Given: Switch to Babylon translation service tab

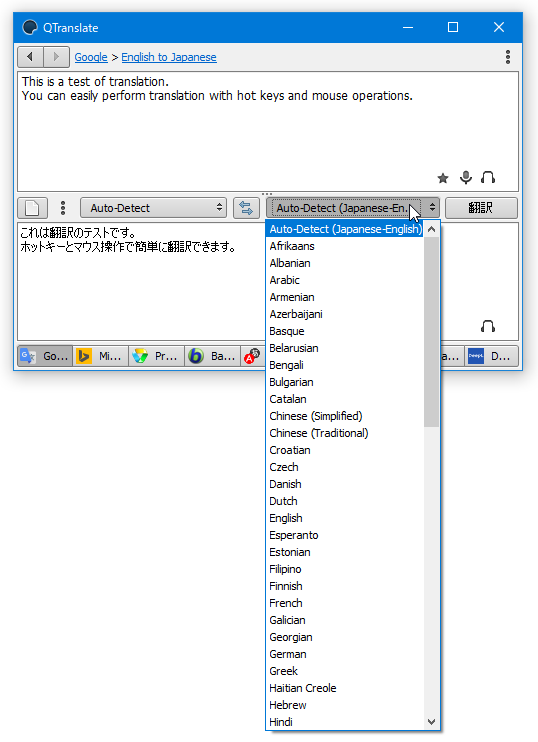Looking at the screenshot, I should coord(212,356).
